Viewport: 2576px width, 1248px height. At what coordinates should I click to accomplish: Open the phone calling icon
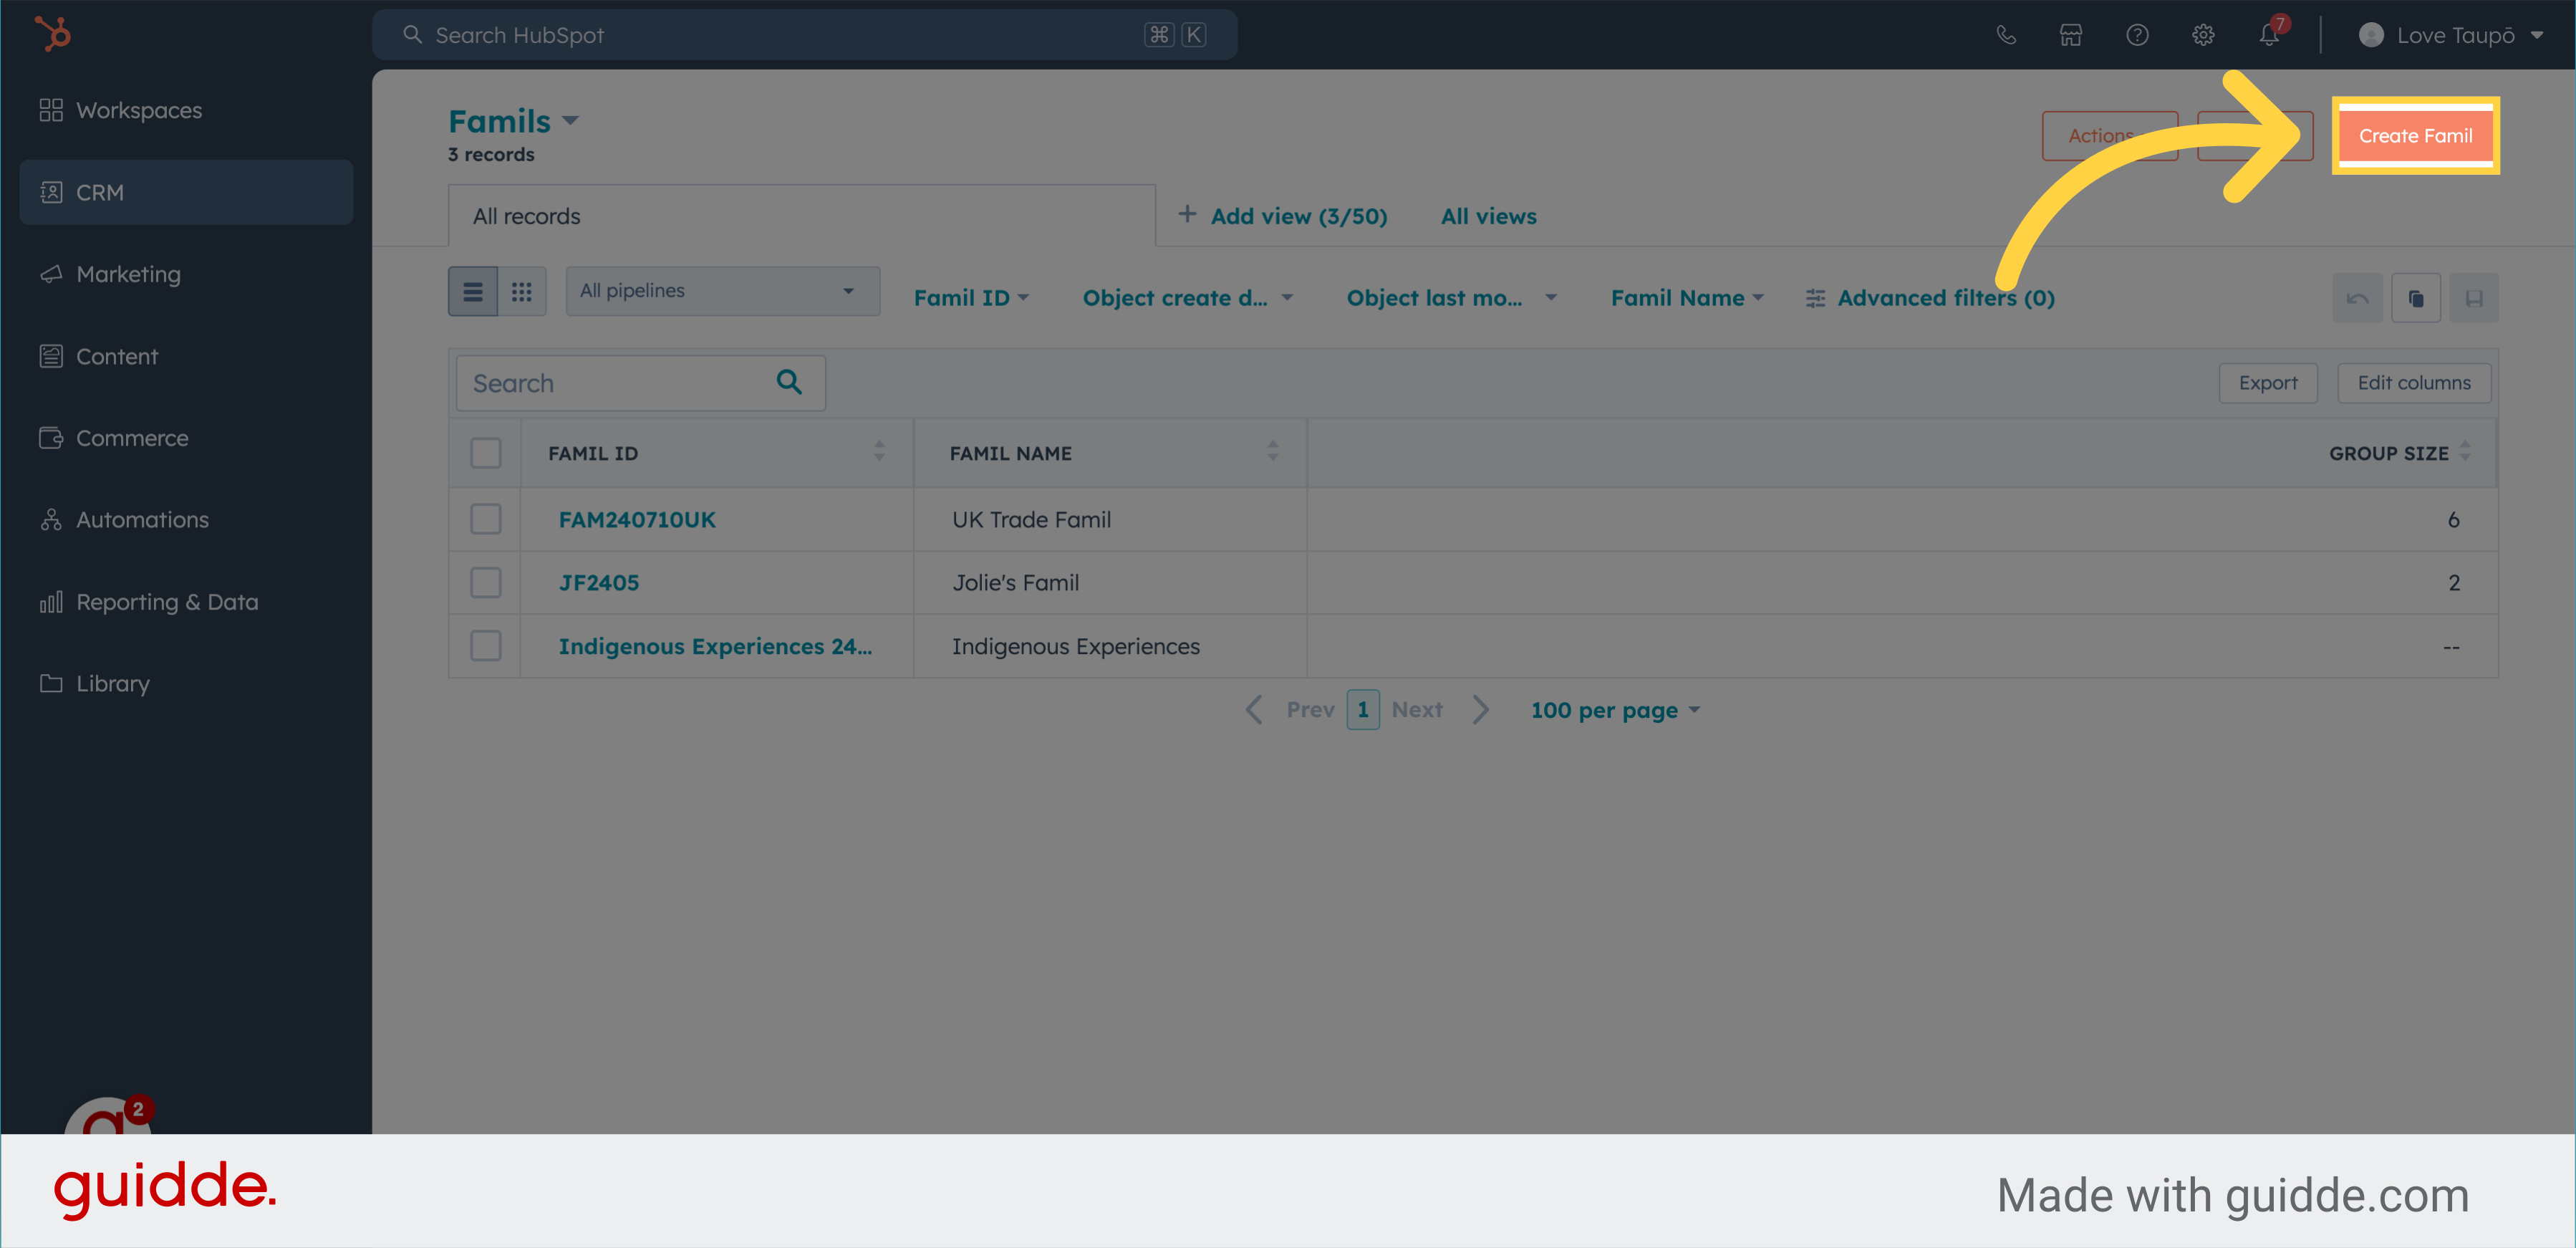pyautogui.click(x=2005, y=35)
